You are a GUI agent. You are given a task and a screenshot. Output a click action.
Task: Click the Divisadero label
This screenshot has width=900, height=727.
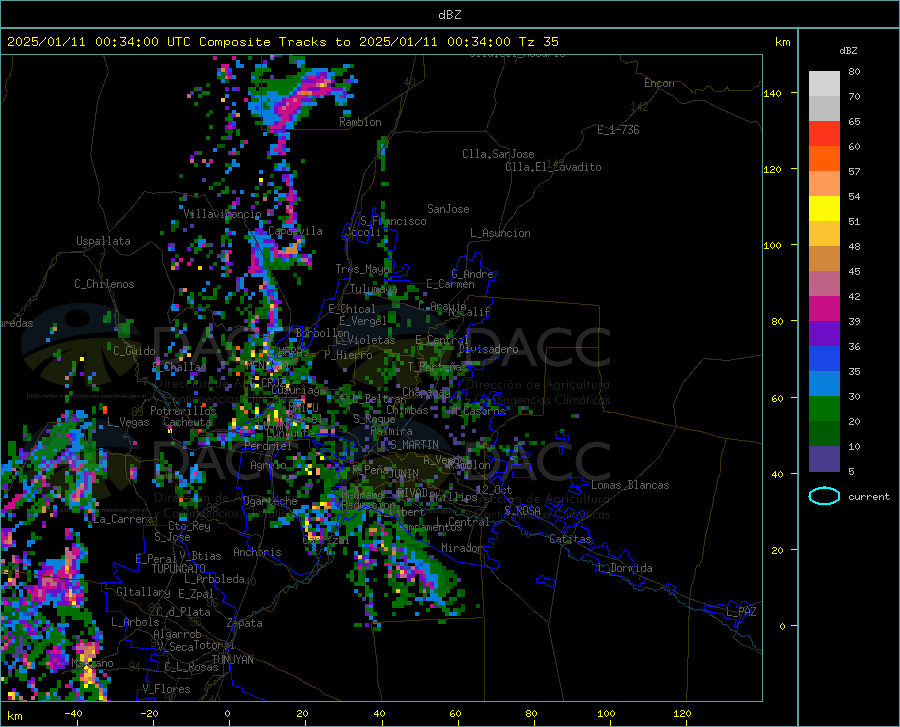pyautogui.click(x=488, y=349)
